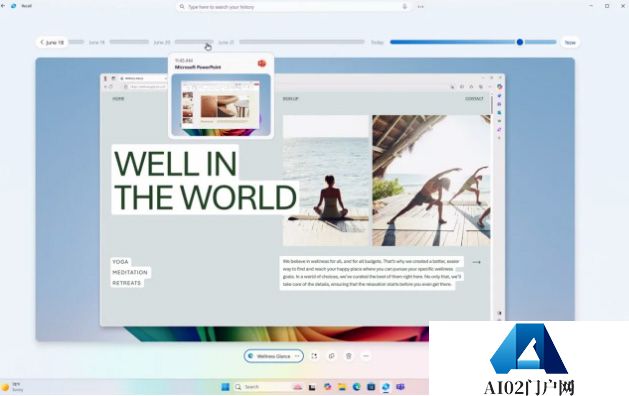
Task: Go back to the June 18 timeline
Action: click(52, 42)
